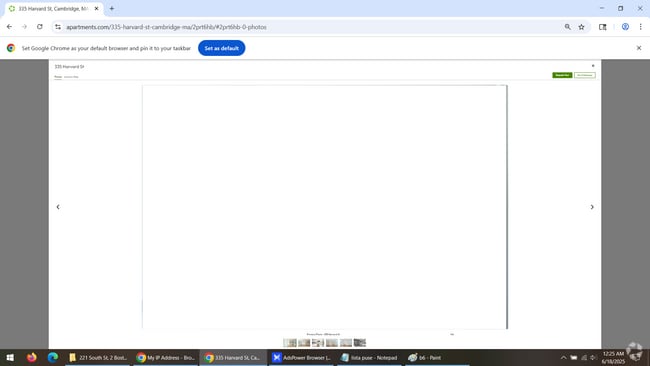Open the Chrome three-dot menu

pos(640,27)
